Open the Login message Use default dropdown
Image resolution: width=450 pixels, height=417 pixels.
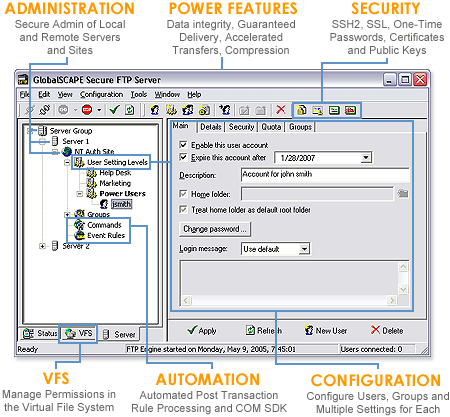tap(304, 249)
